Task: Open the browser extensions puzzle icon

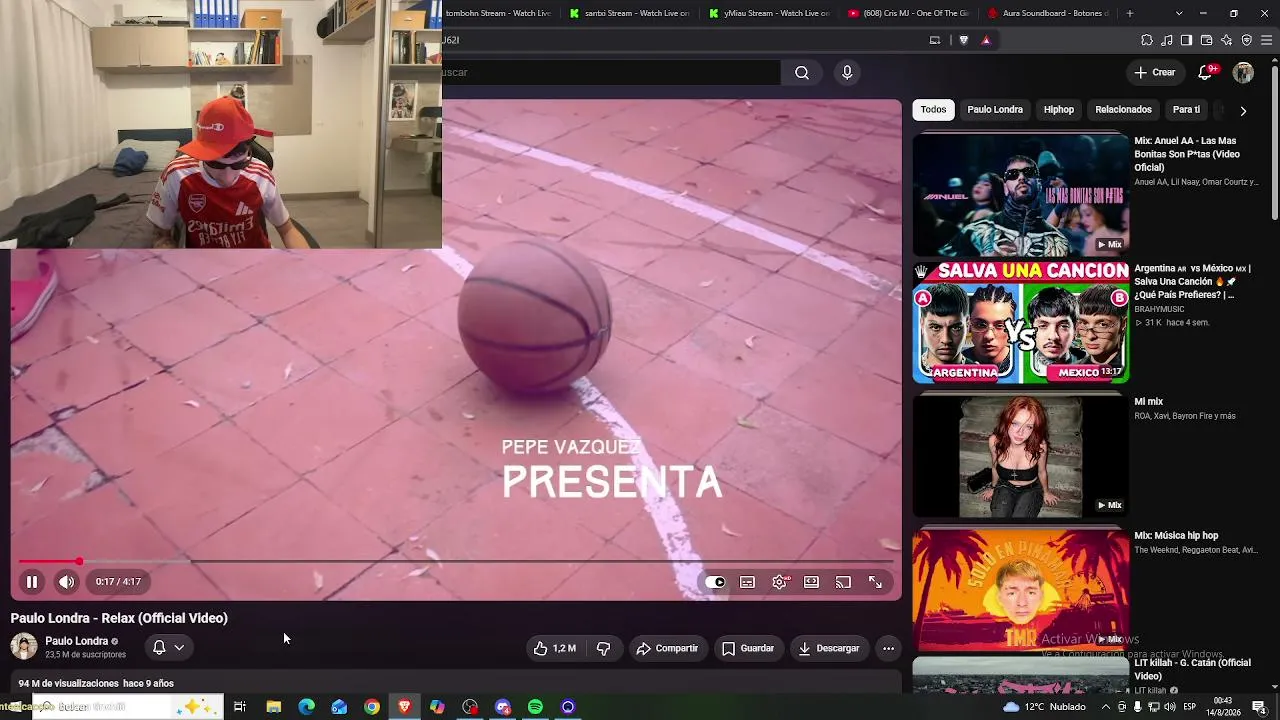Action: click(1147, 40)
